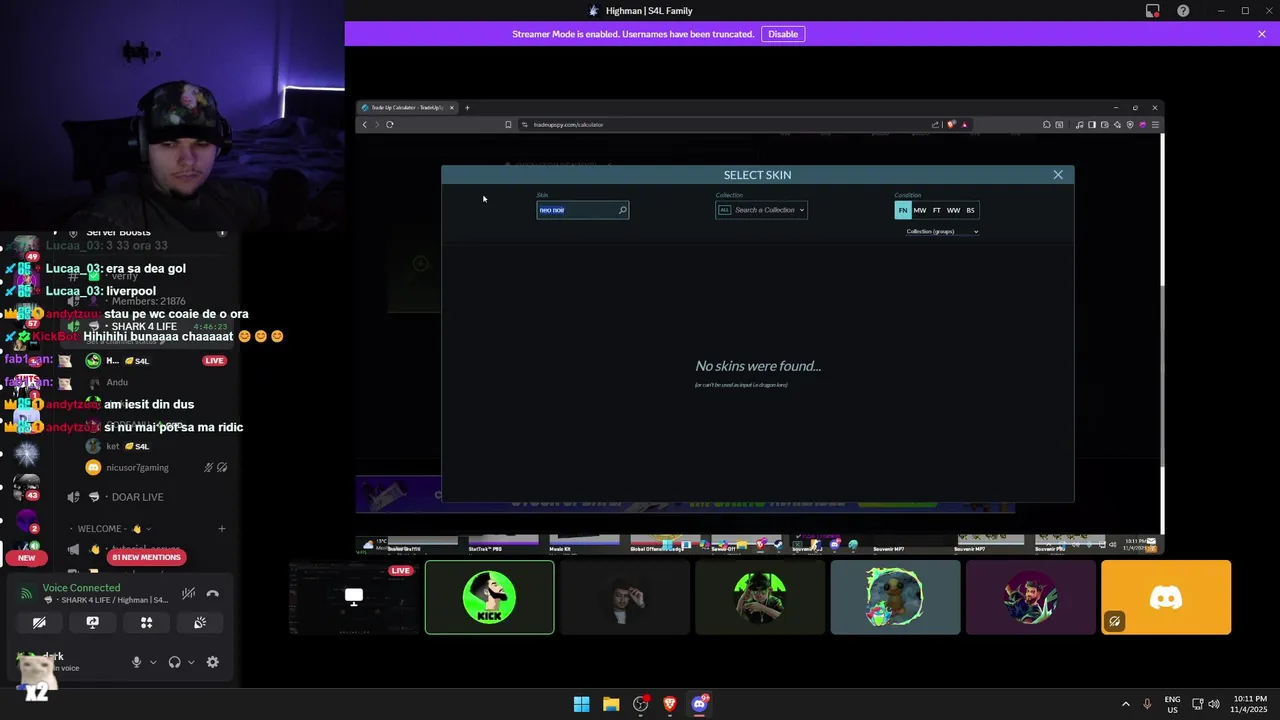The height and width of the screenshot is (720, 1280).
Task: Show hidden system tray icons
Action: (x=1125, y=704)
